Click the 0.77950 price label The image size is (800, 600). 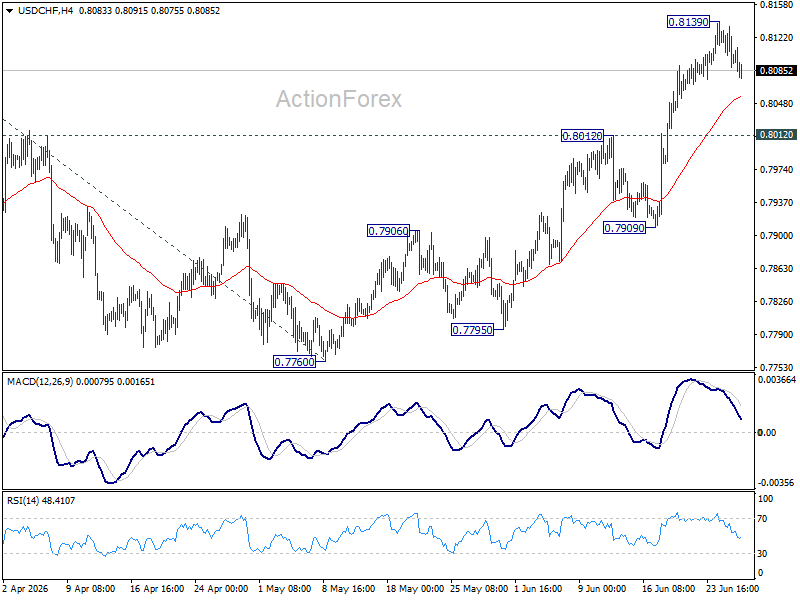point(472,330)
